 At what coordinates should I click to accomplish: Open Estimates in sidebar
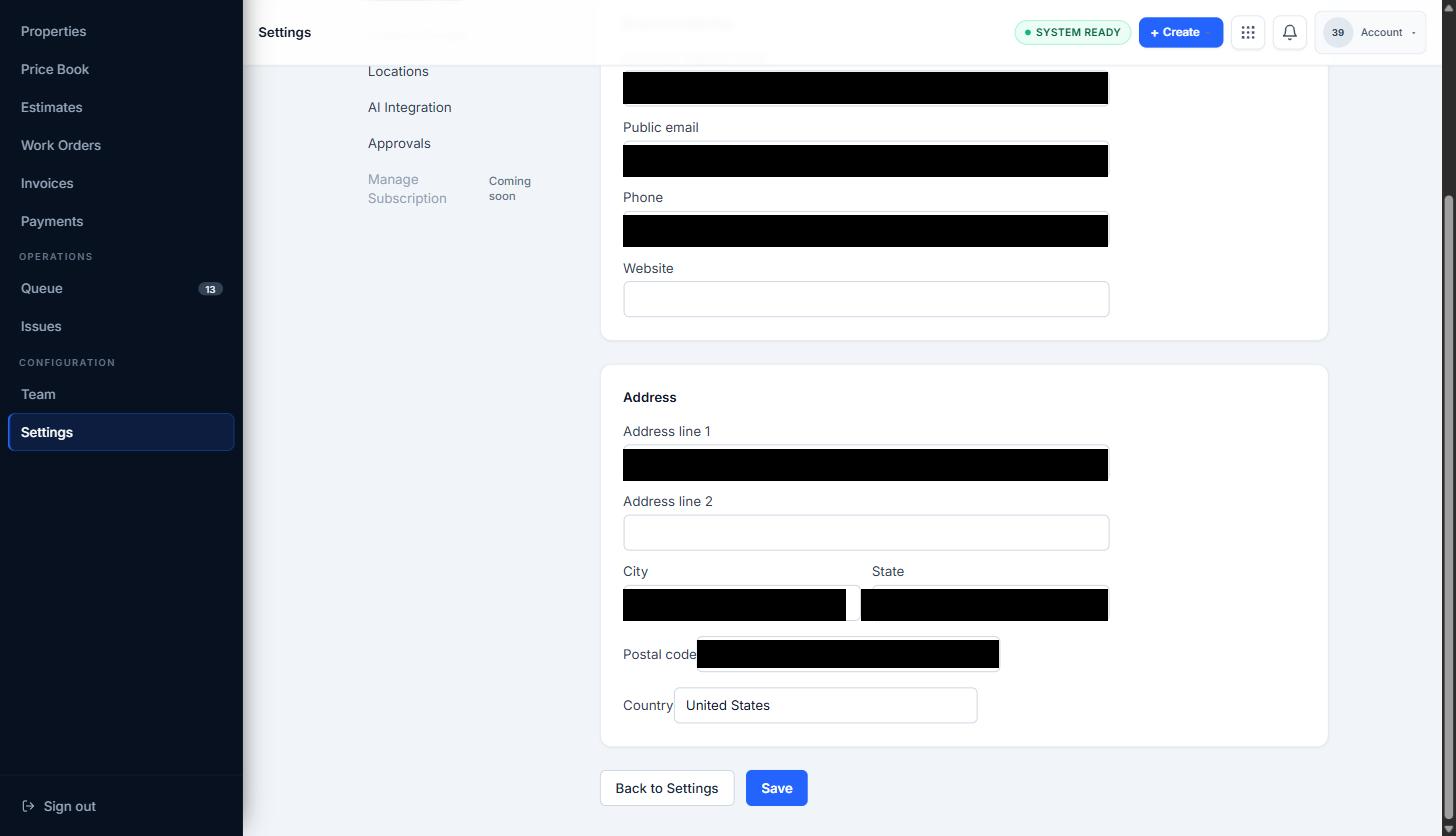coord(121,107)
